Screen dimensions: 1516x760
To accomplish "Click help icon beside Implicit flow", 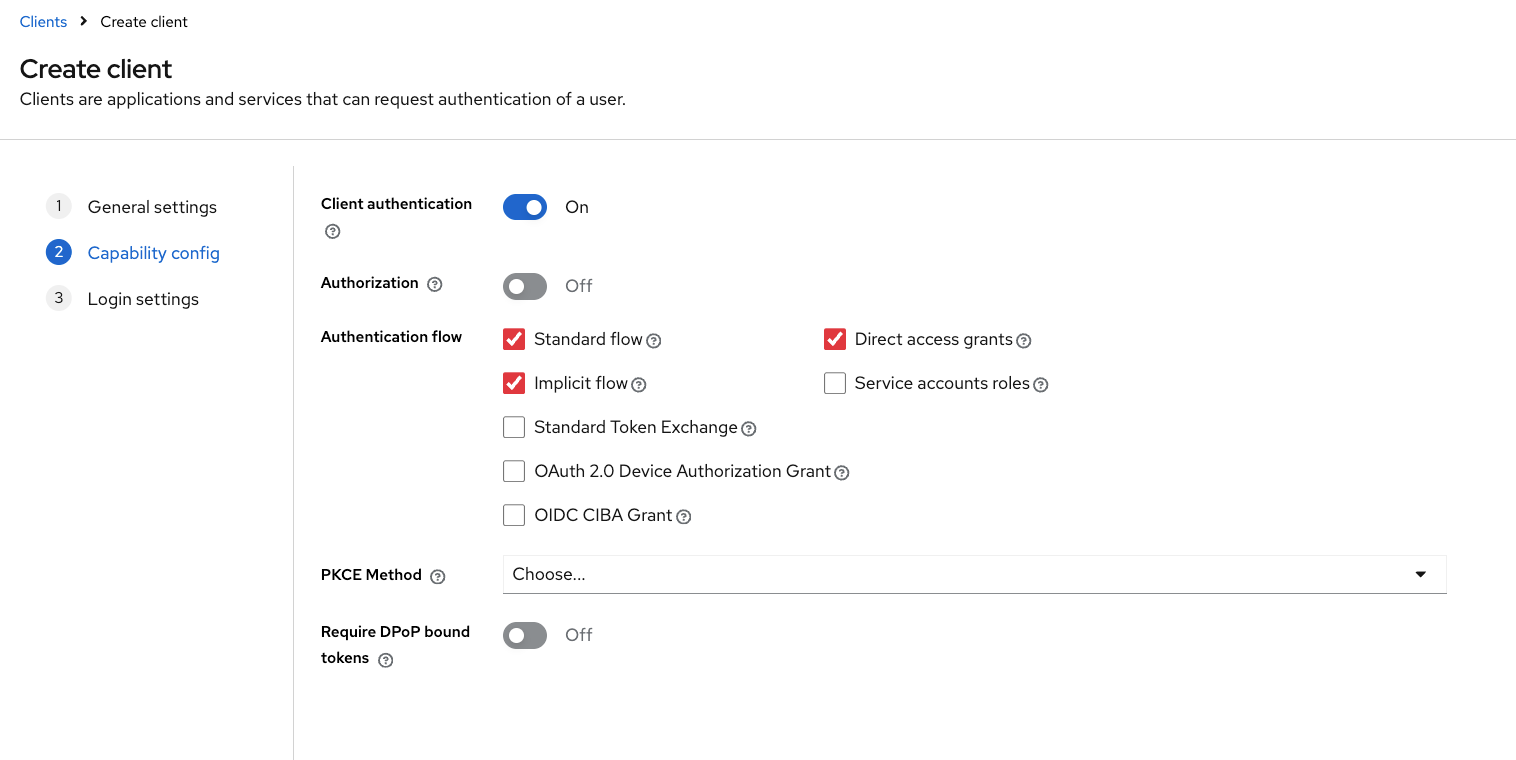I will coord(639,385).
